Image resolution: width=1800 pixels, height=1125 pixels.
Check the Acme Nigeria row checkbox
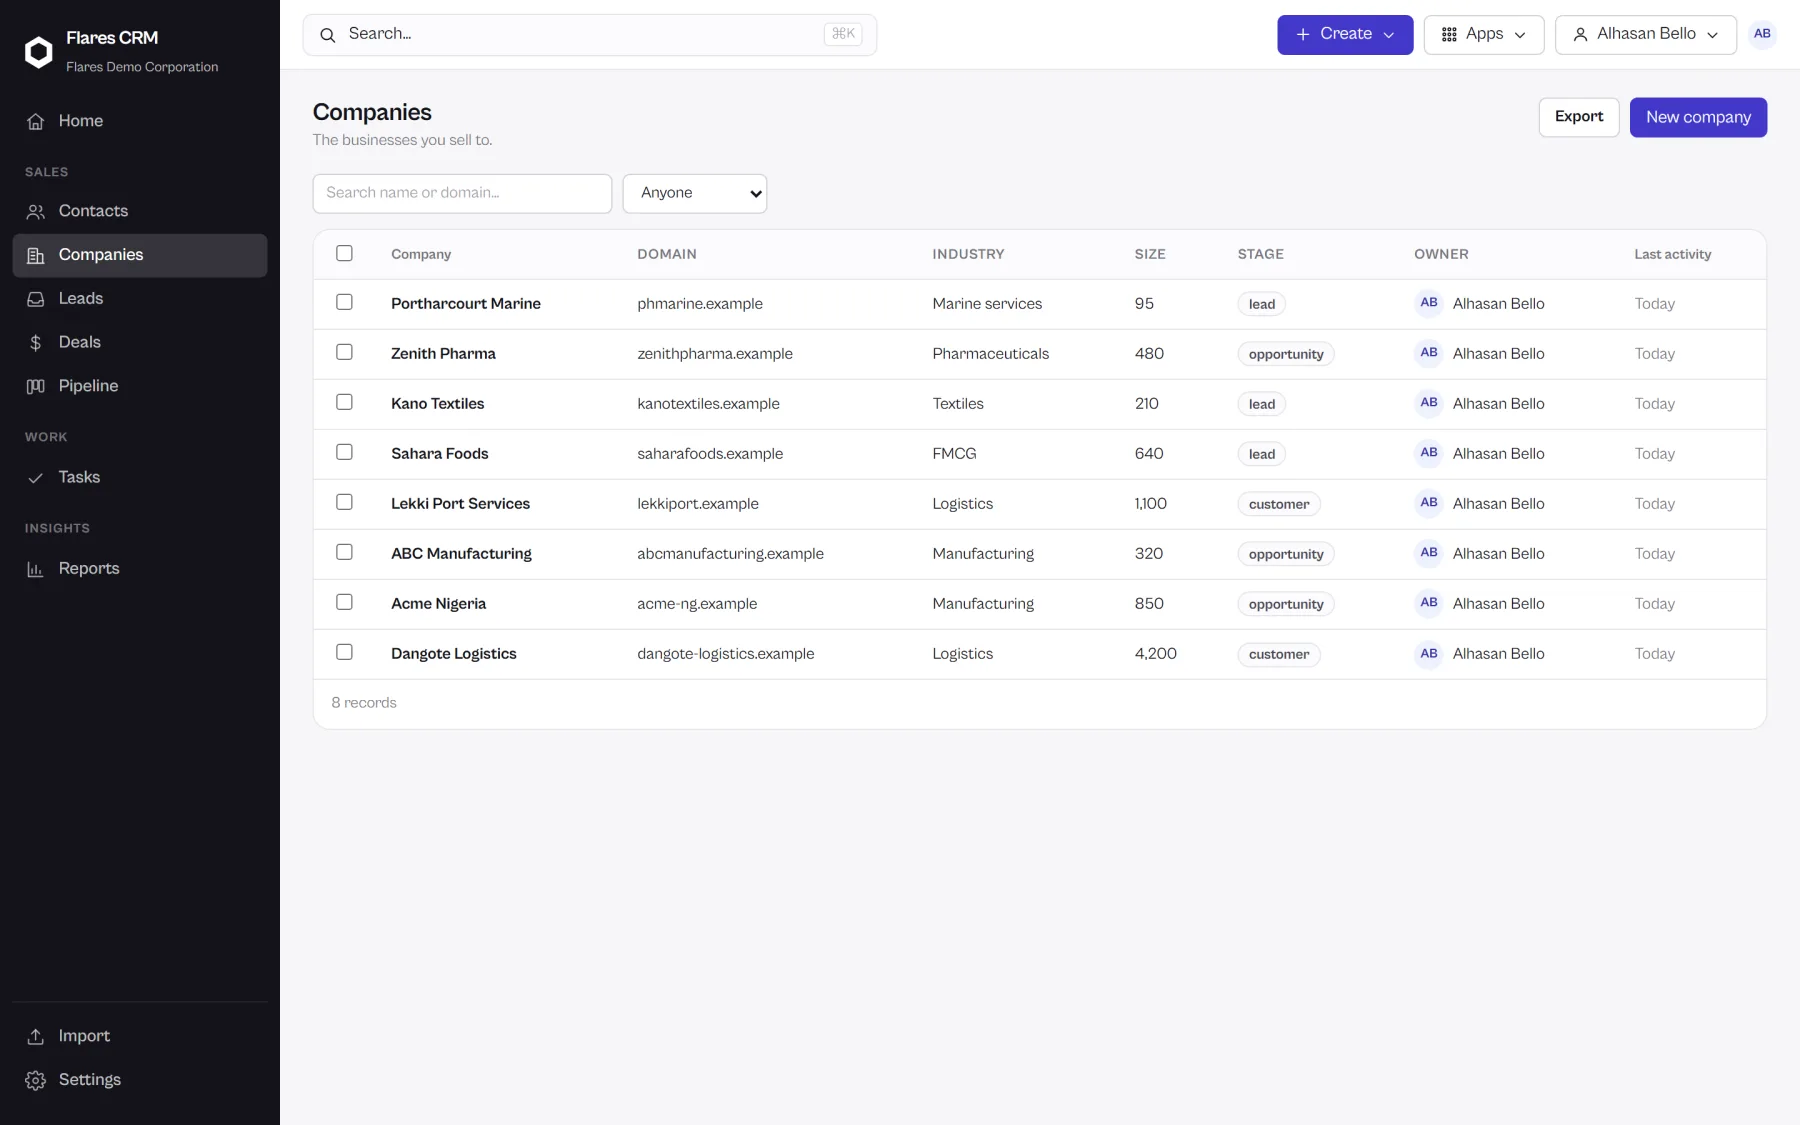click(344, 602)
